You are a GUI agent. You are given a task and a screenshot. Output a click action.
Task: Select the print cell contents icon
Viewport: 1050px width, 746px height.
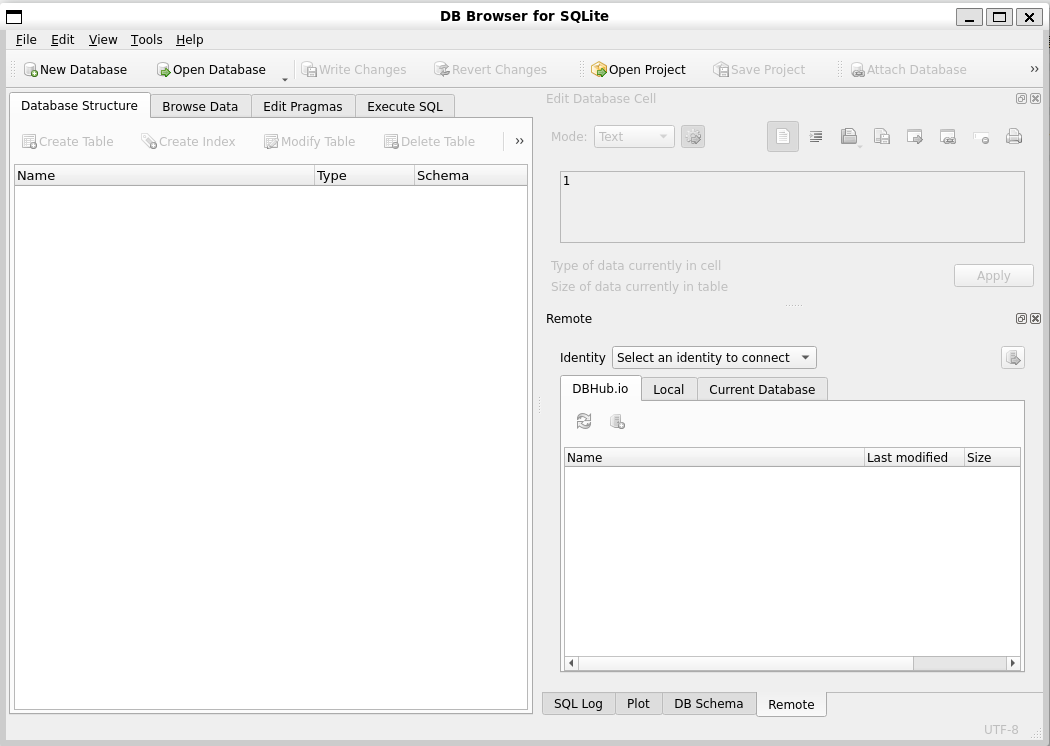(x=1013, y=137)
